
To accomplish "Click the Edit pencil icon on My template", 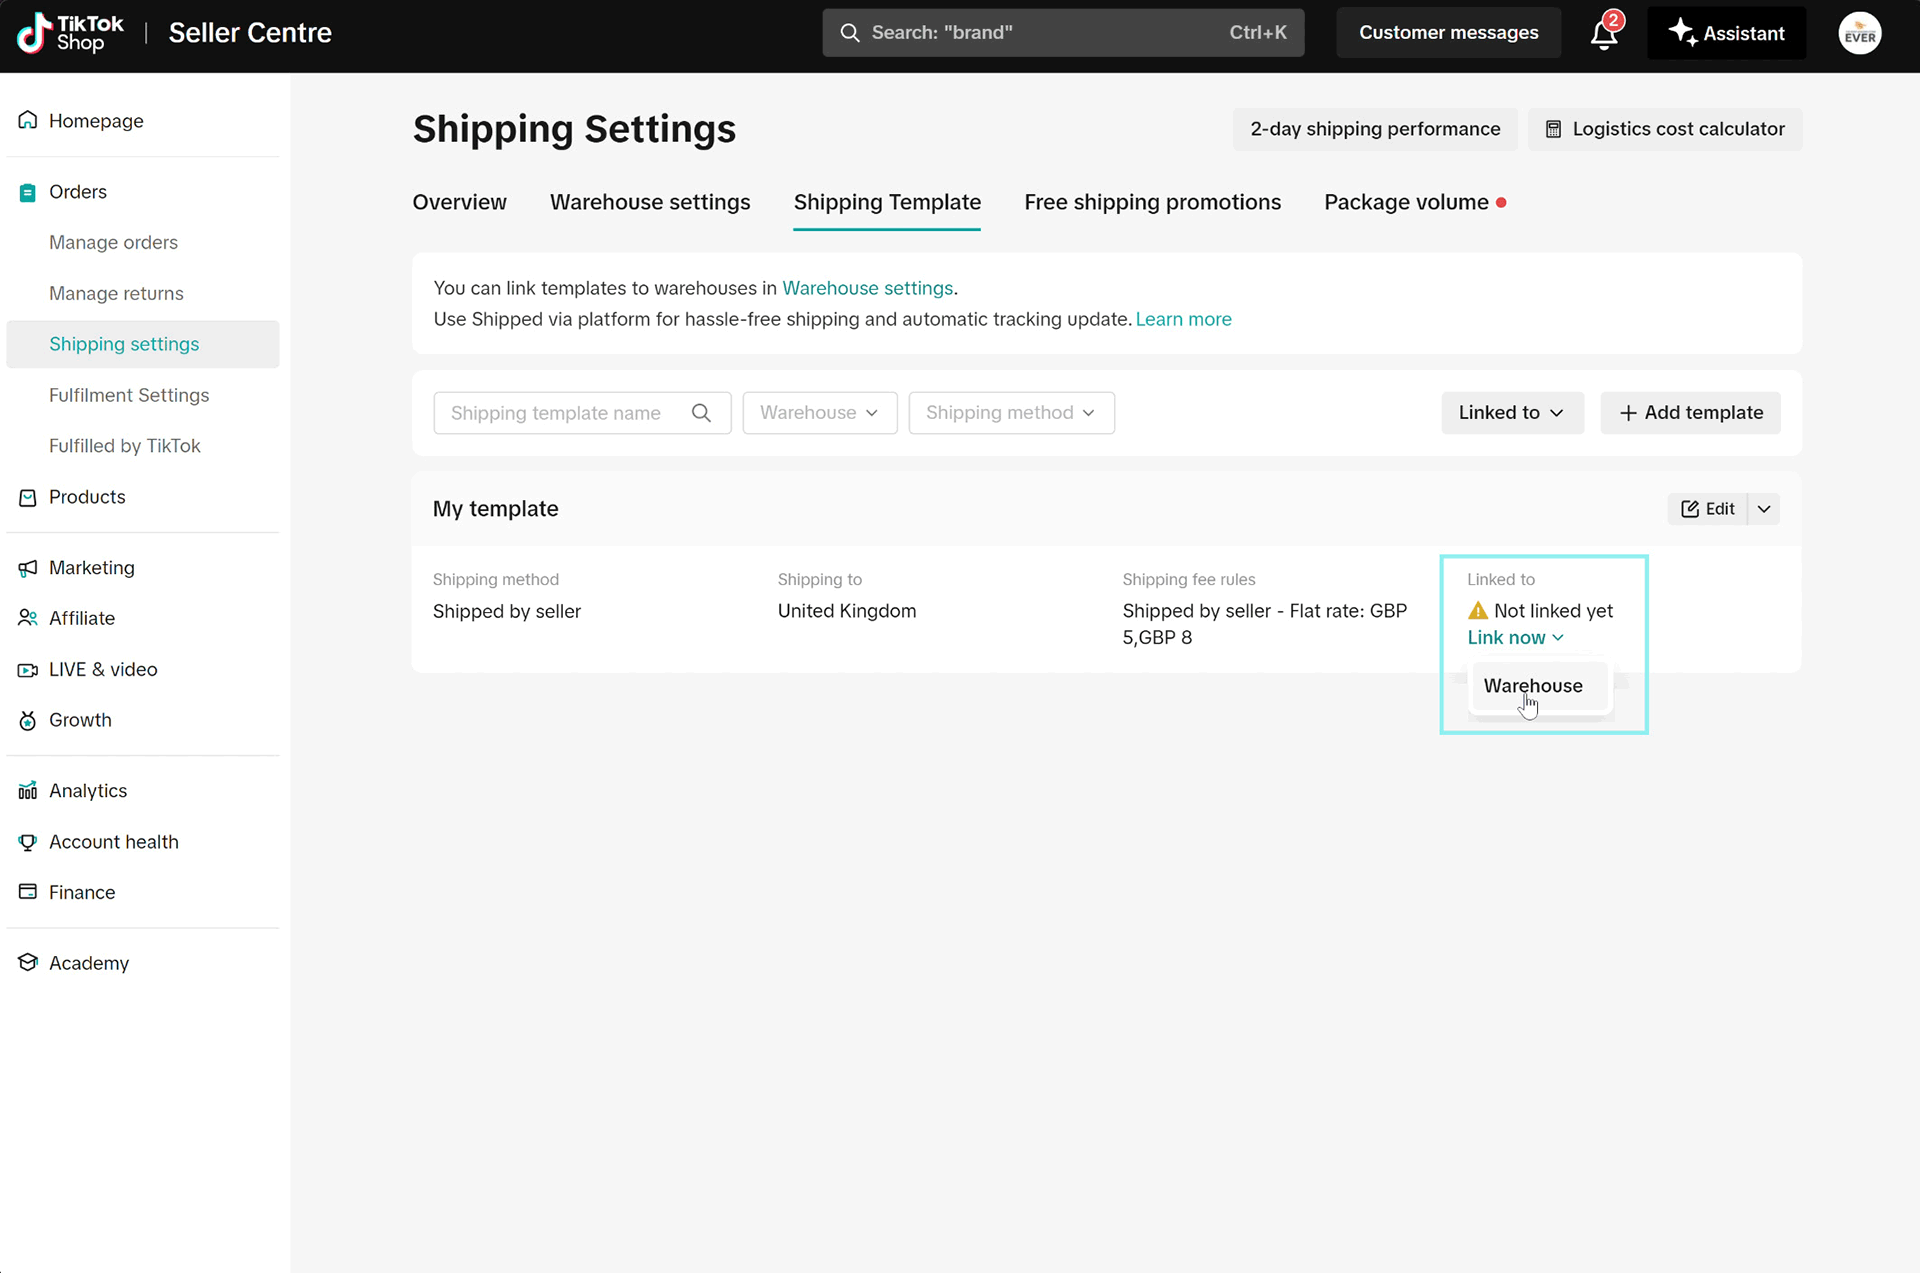I will click(1691, 509).
